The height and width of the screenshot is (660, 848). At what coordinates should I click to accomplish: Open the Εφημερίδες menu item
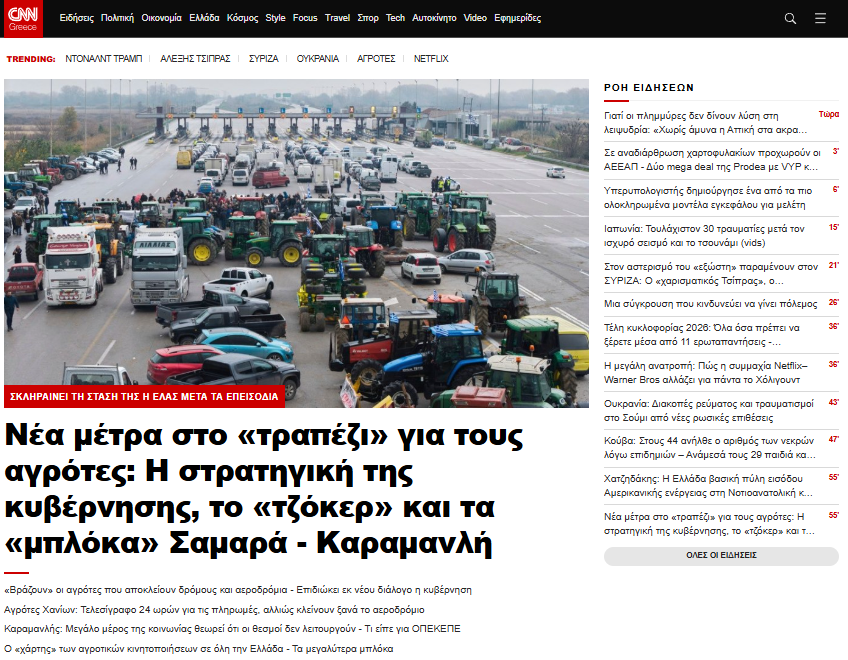(x=517, y=18)
